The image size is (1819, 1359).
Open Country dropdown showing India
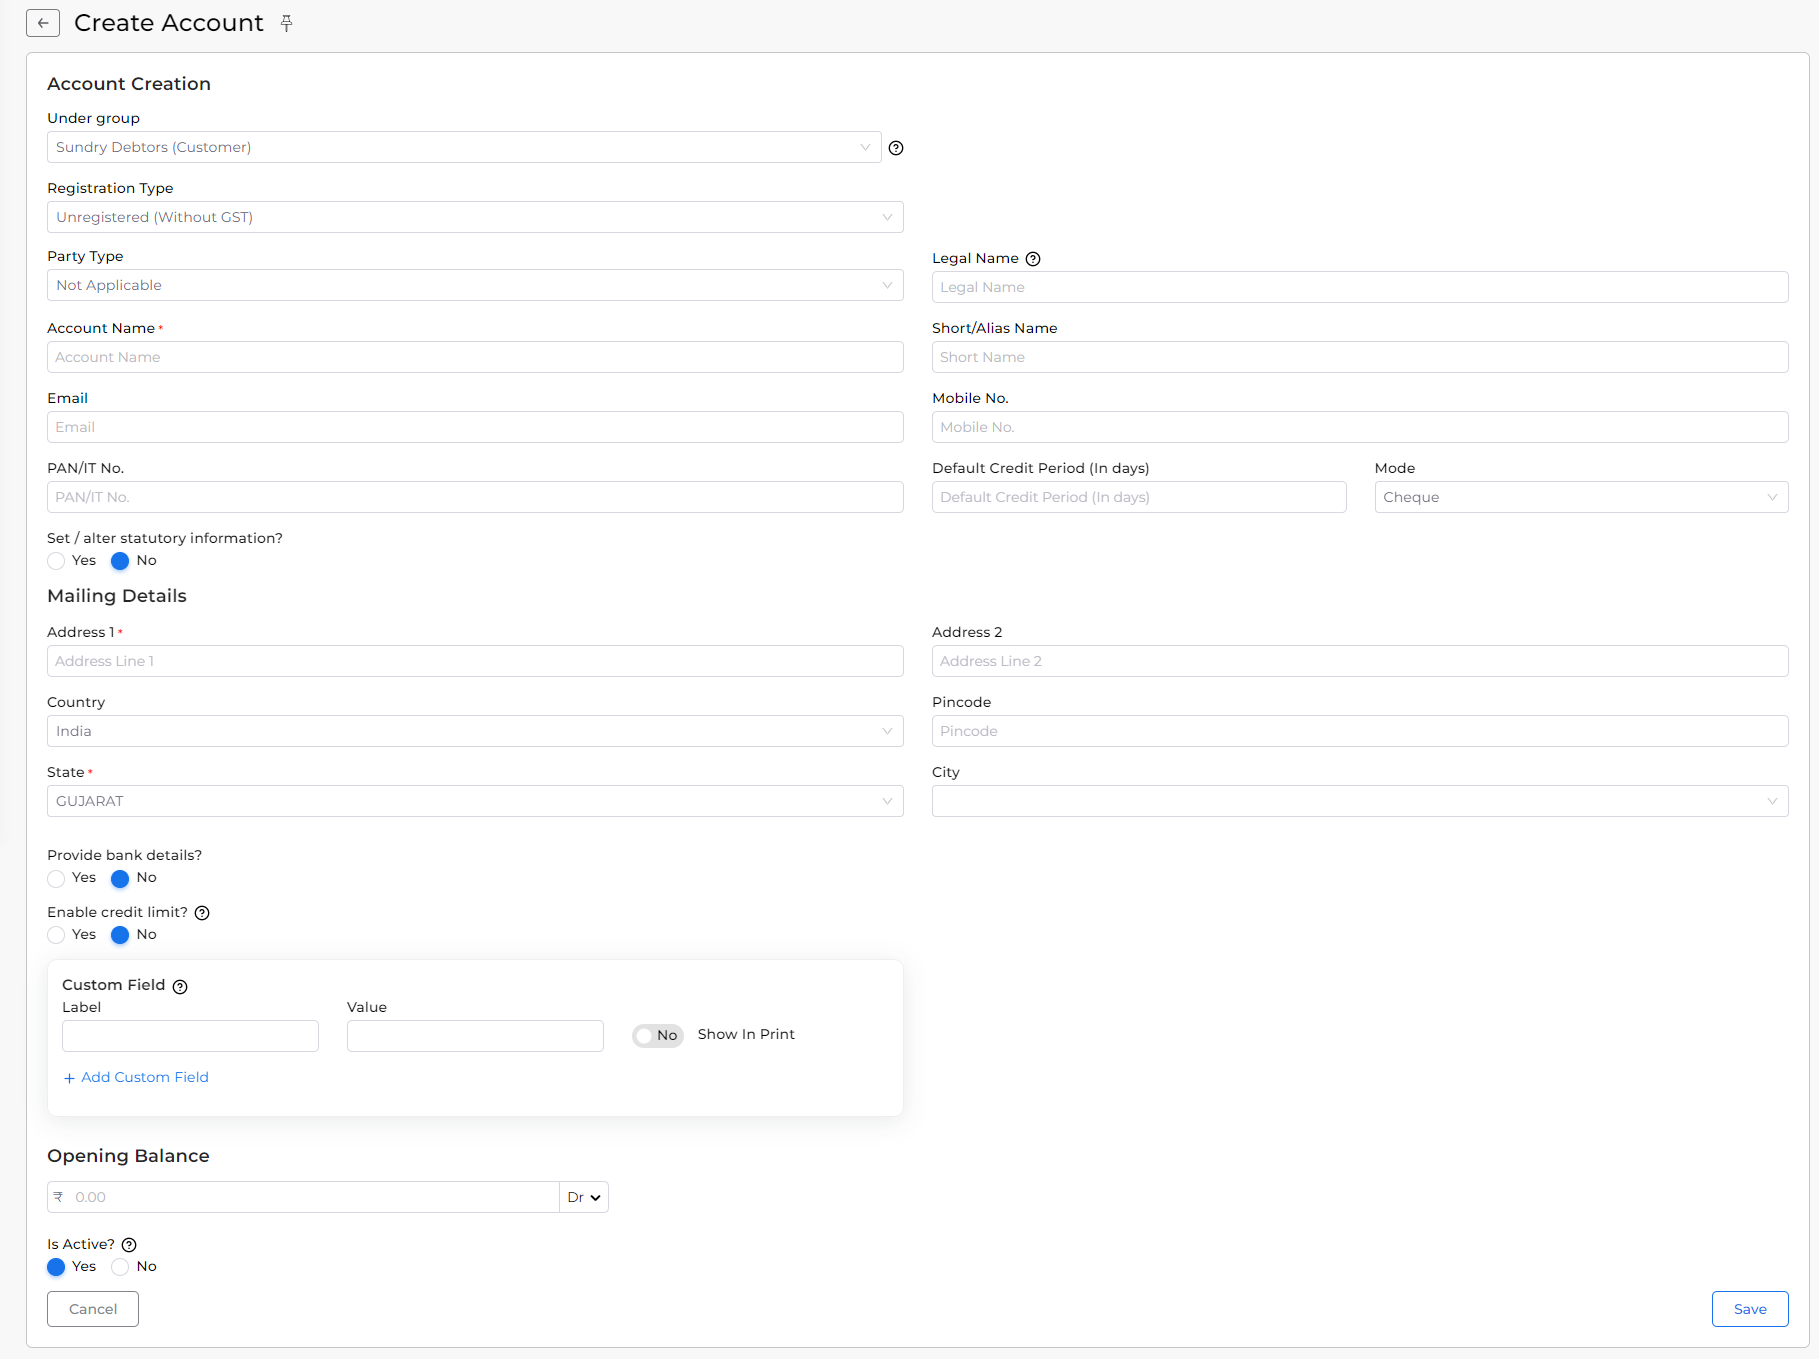click(x=475, y=731)
